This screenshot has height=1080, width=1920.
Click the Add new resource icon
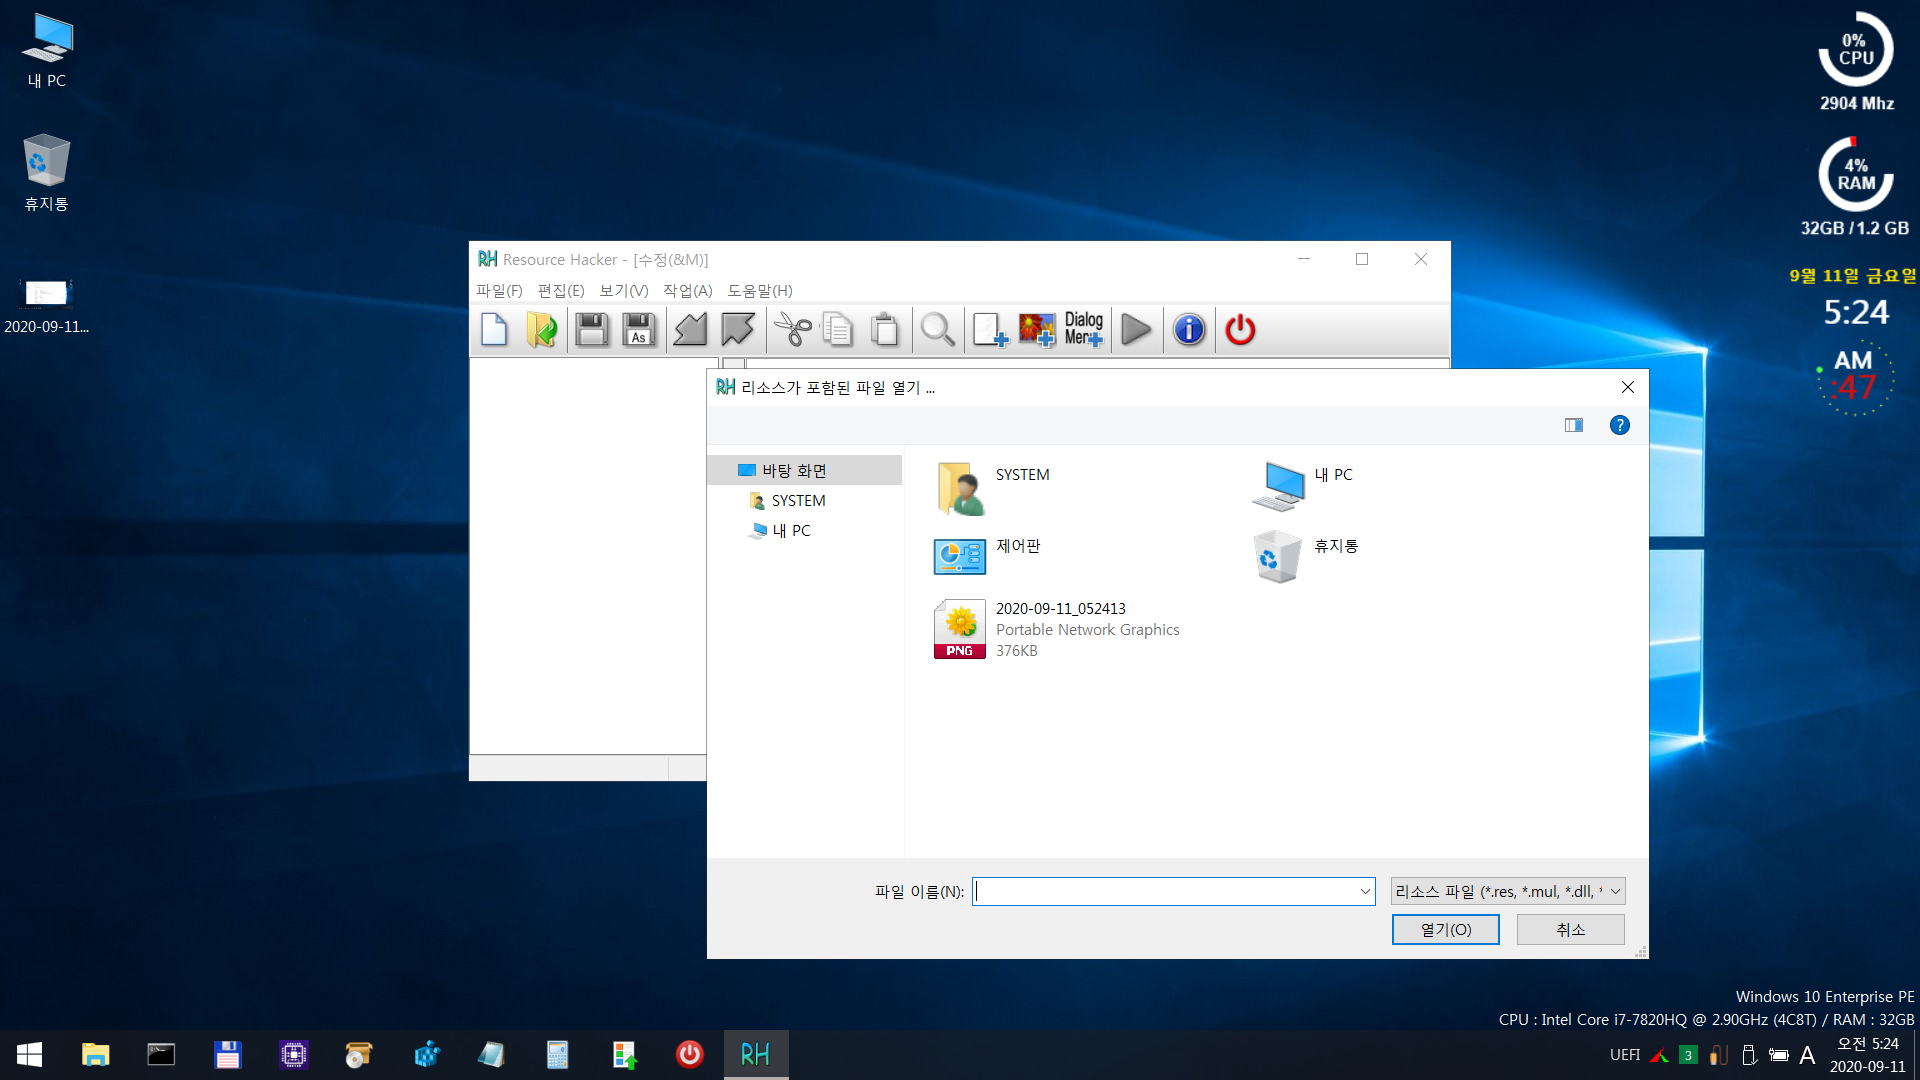(x=990, y=330)
